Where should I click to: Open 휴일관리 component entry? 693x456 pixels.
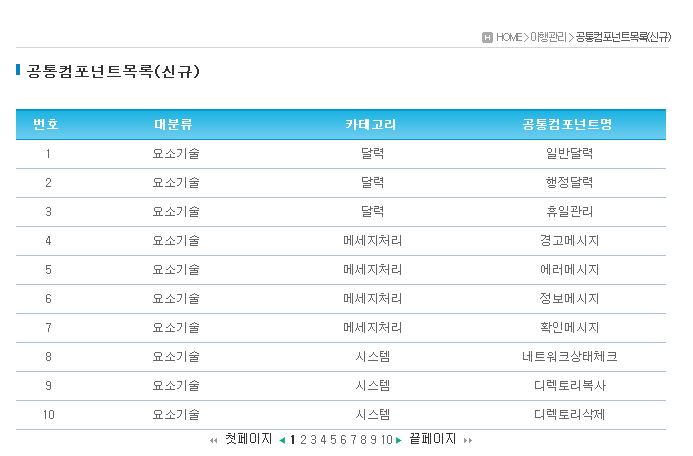tap(568, 212)
